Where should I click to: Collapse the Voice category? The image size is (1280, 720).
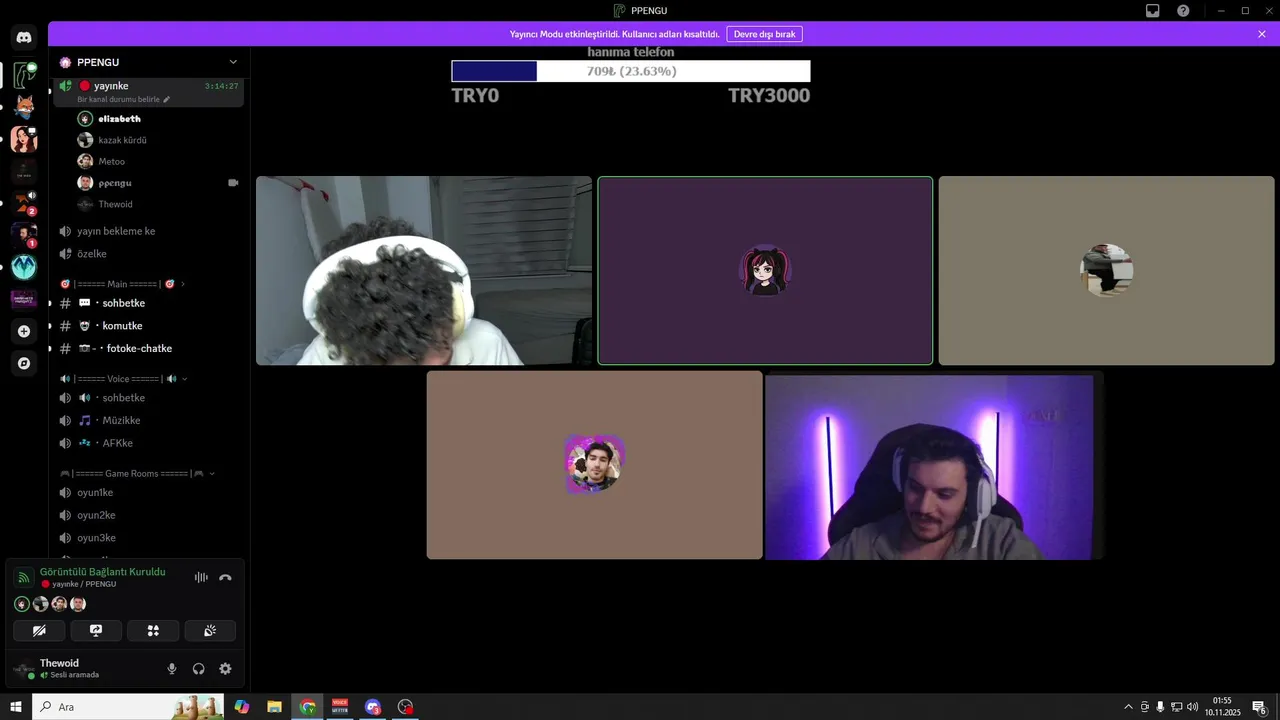[124, 379]
